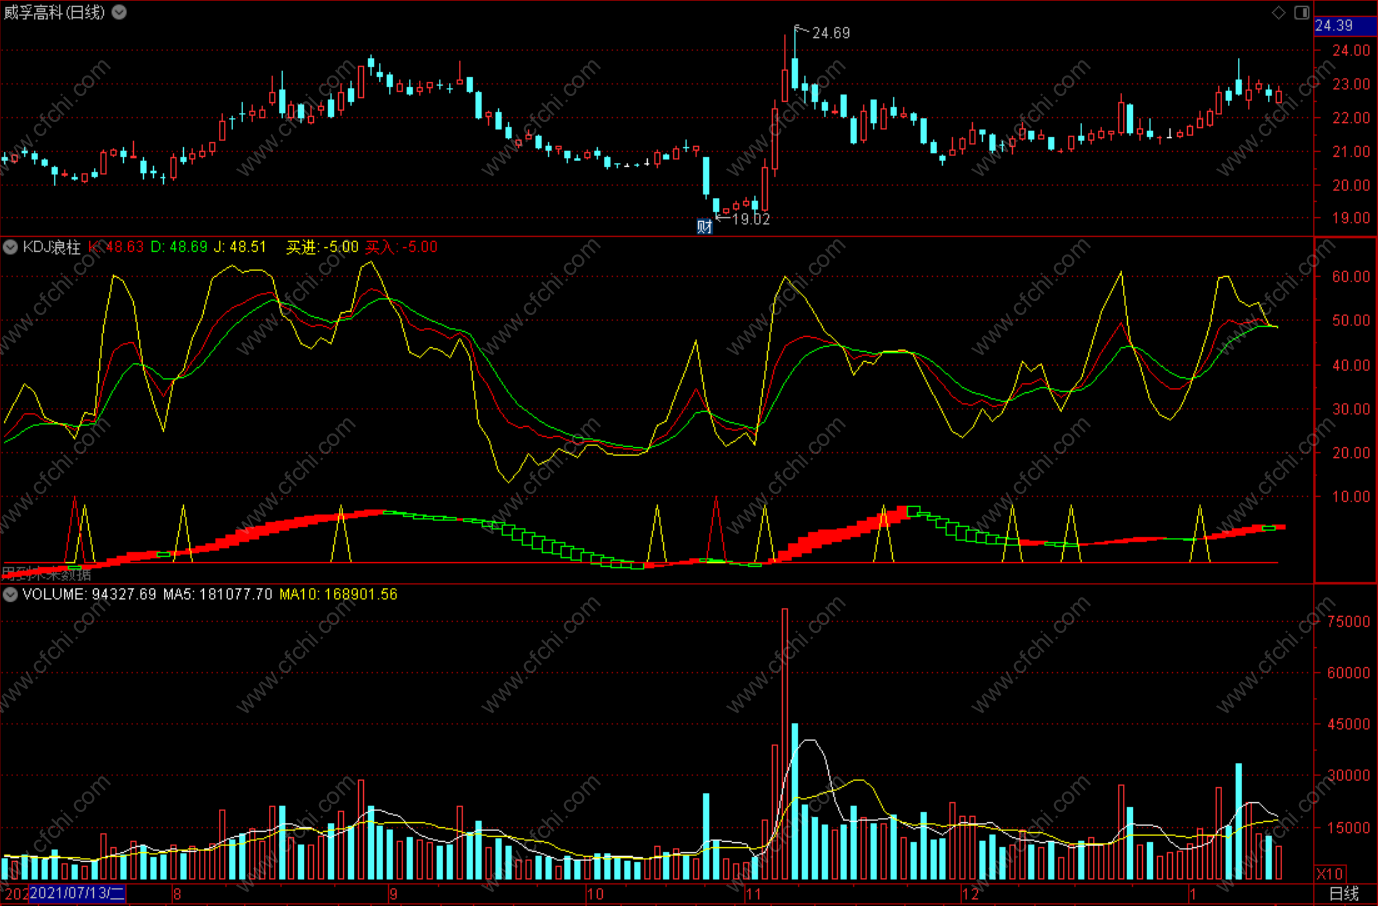This screenshot has height=906, width=1378.
Task: Click month 1 on the time axis
Action: (x=1192, y=894)
